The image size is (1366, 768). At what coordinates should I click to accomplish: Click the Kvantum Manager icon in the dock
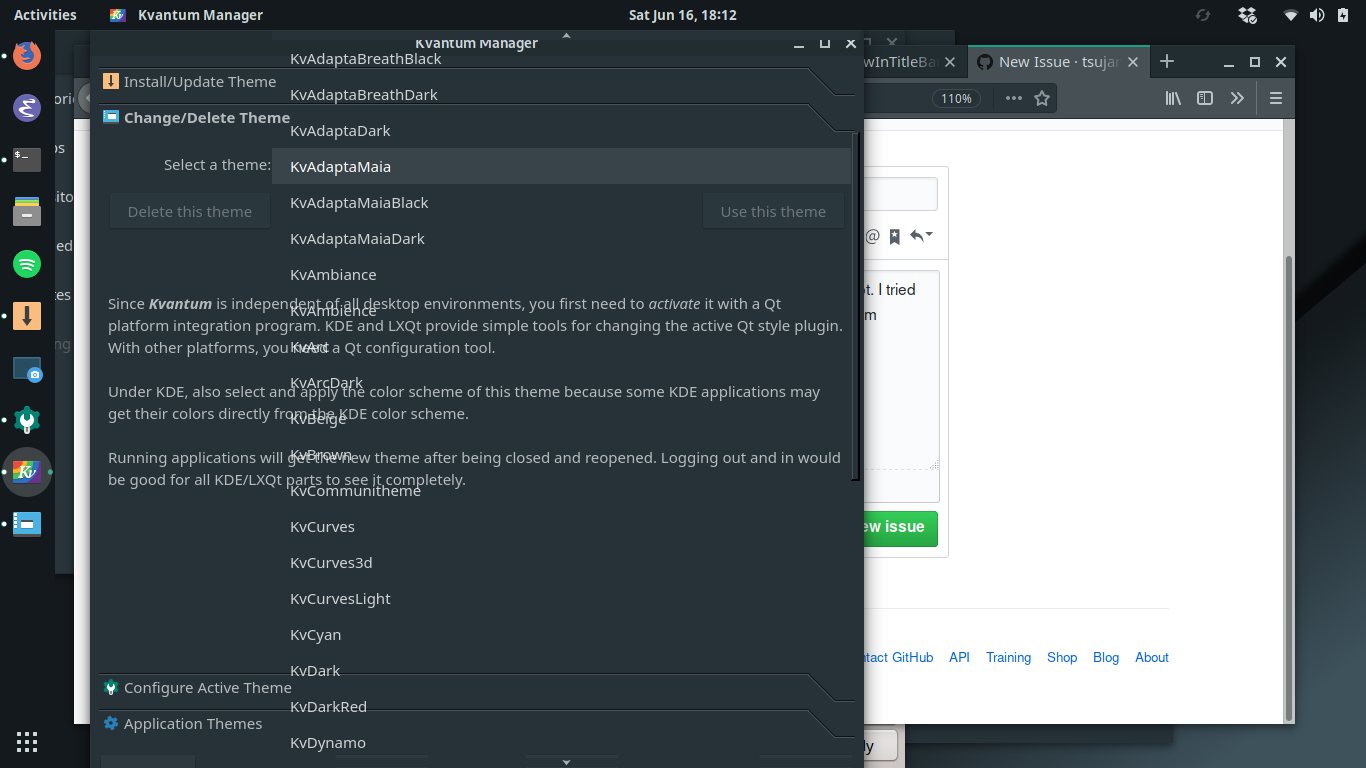point(26,472)
